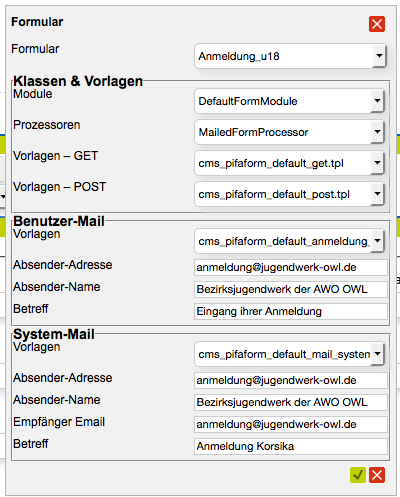
Task: Close the Formular dialog with top red X
Action: (x=377, y=24)
